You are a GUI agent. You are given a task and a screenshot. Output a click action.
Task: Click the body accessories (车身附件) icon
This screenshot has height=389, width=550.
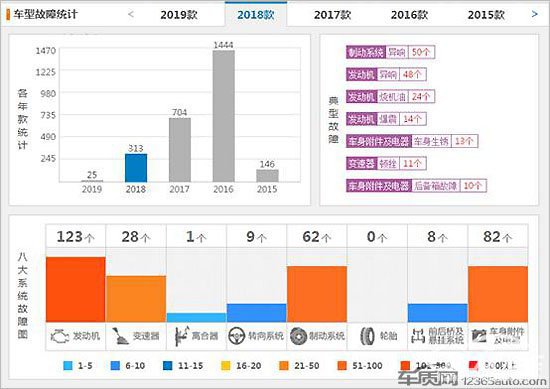[x=479, y=336]
